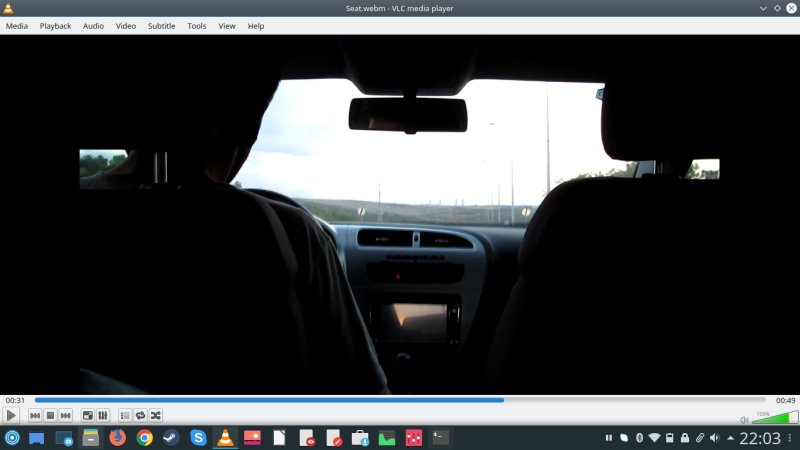Open the red dotted mixer app icon
Screen dimensions: 800x450
[x=414, y=438]
